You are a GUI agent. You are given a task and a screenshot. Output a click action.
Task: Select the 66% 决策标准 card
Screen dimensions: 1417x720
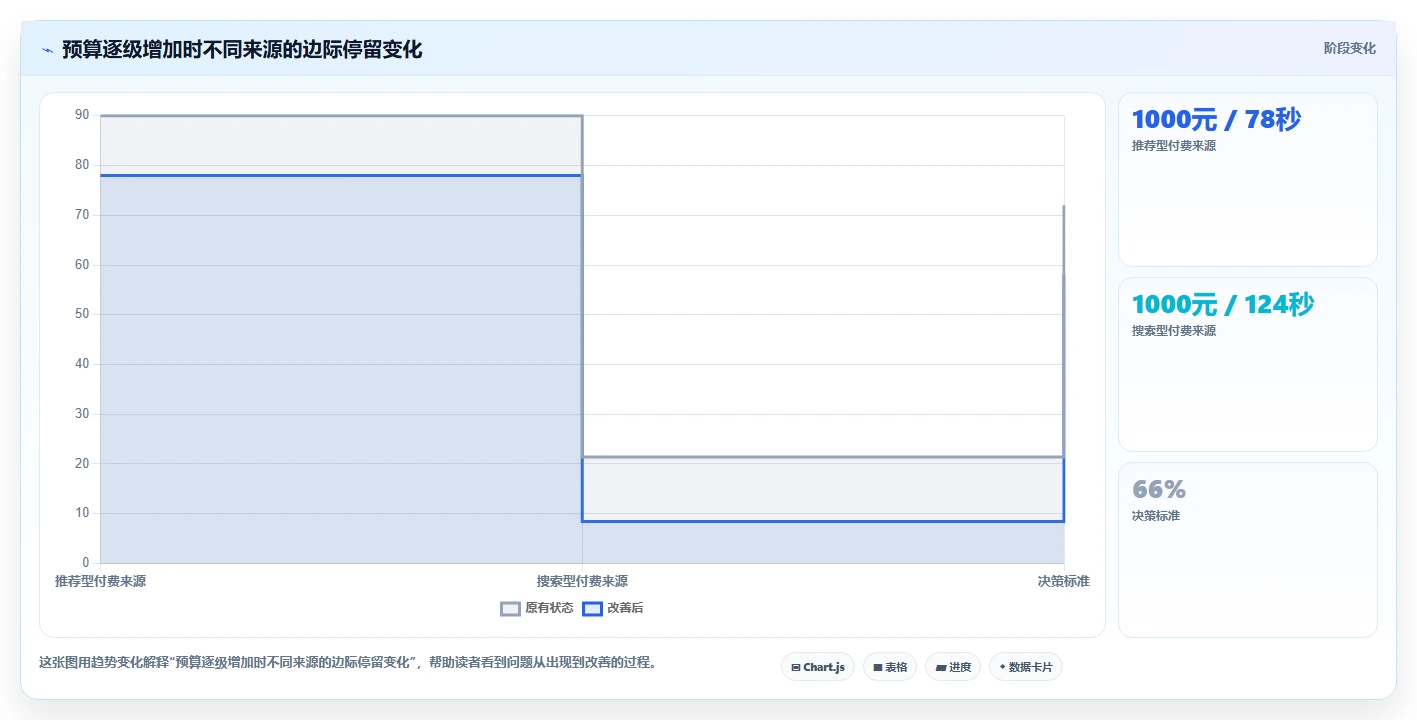point(1248,550)
